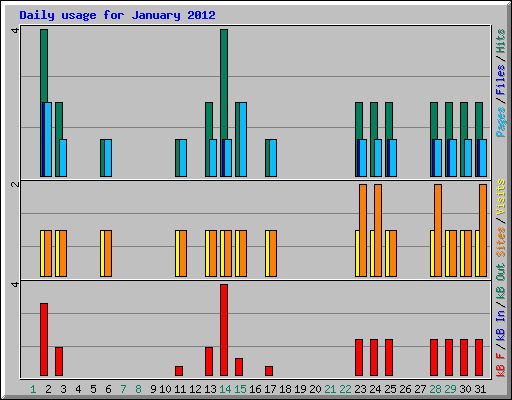Image resolution: width=512 pixels, height=400 pixels.
Task: Click the red kB bar for day 3
Action: tap(59, 361)
